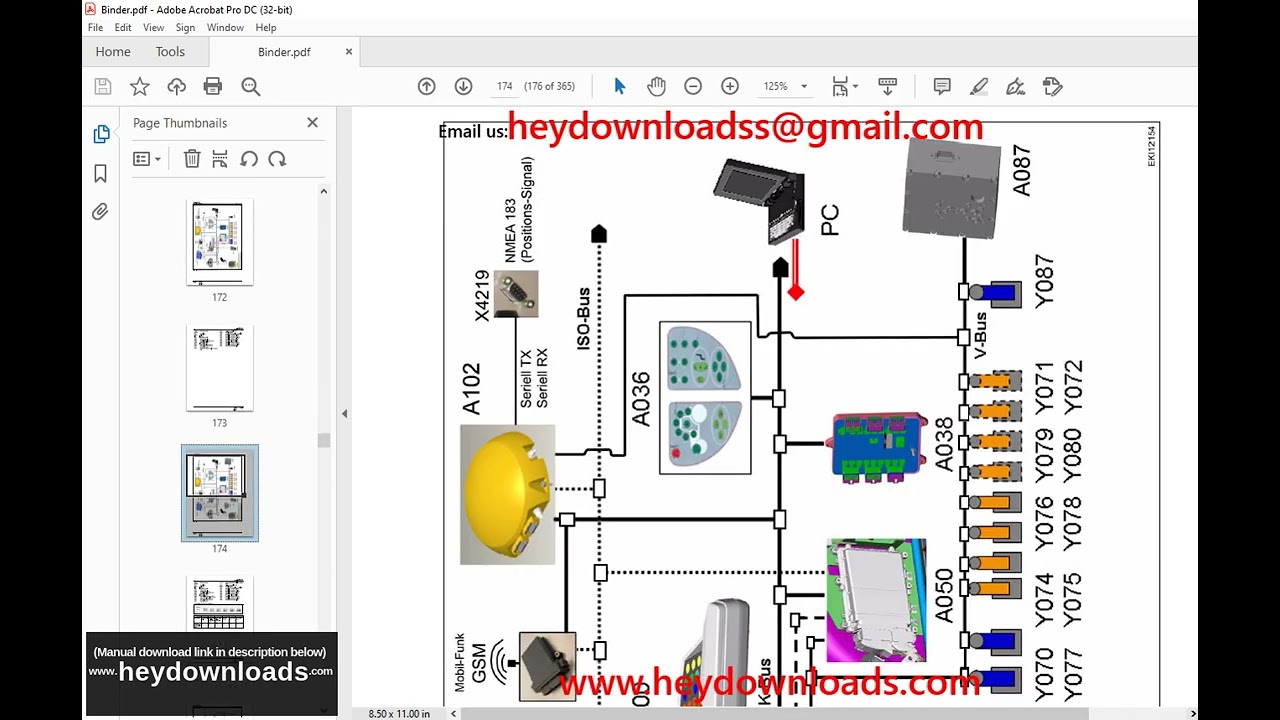1280x720 pixels.
Task: Open the File menu
Action: point(95,28)
